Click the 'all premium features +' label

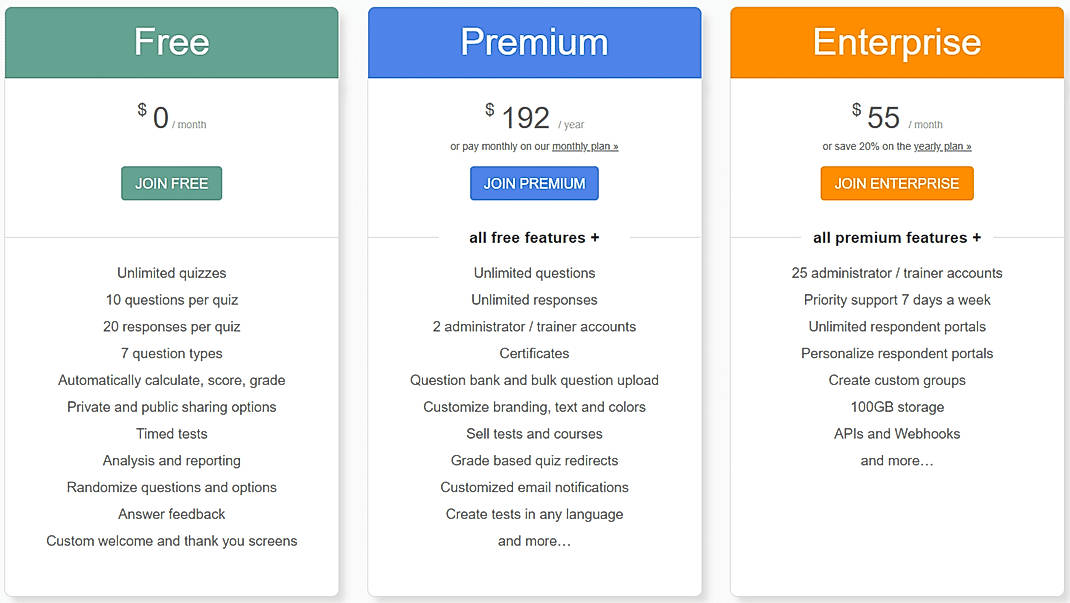(x=896, y=237)
